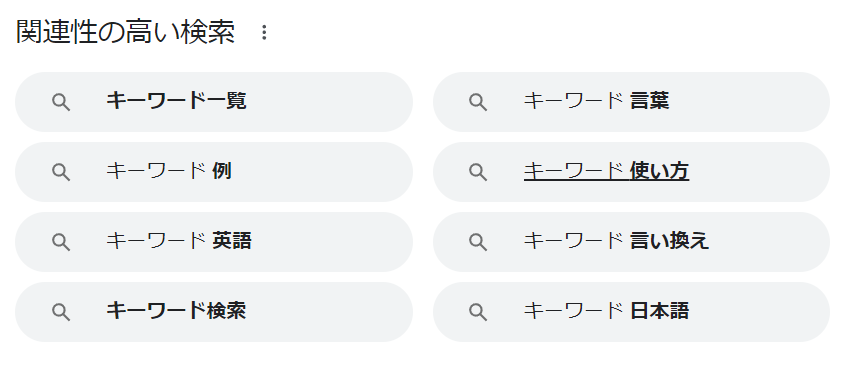Click the bold 日本語 word in suggestion

click(660, 311)
